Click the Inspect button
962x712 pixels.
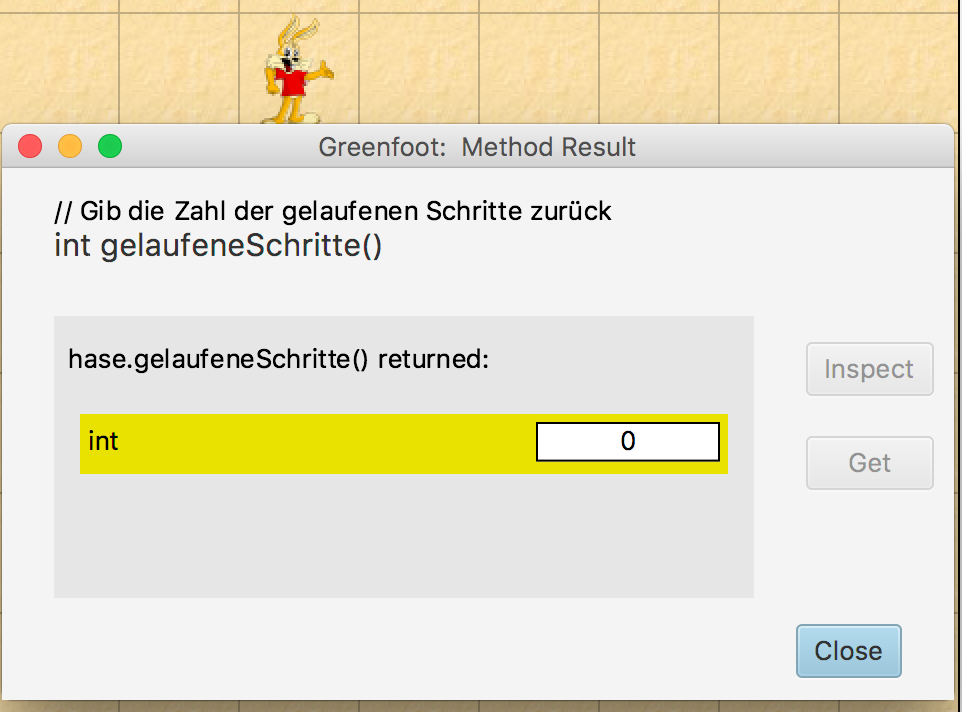[868, 369]
